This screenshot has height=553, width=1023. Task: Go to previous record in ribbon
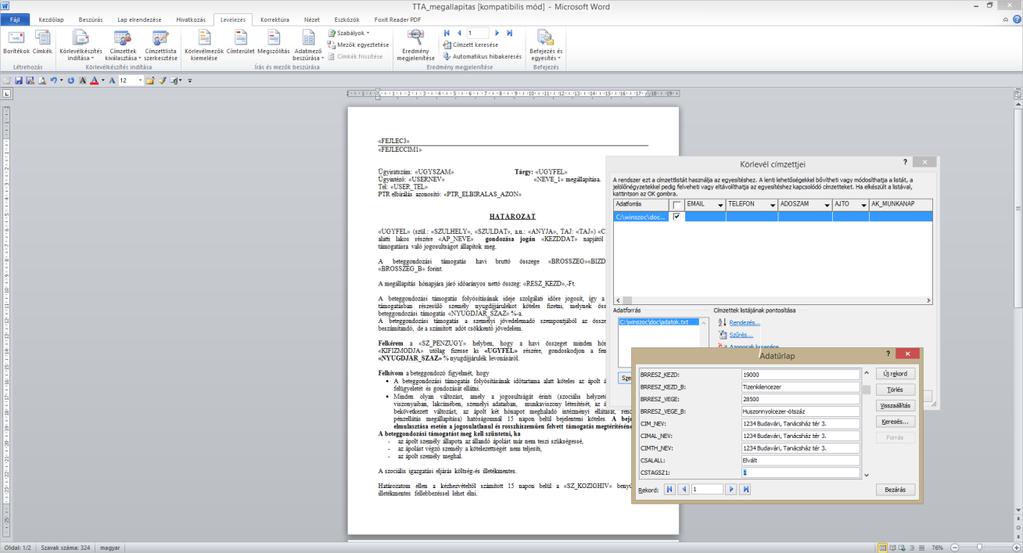point(459,33)
